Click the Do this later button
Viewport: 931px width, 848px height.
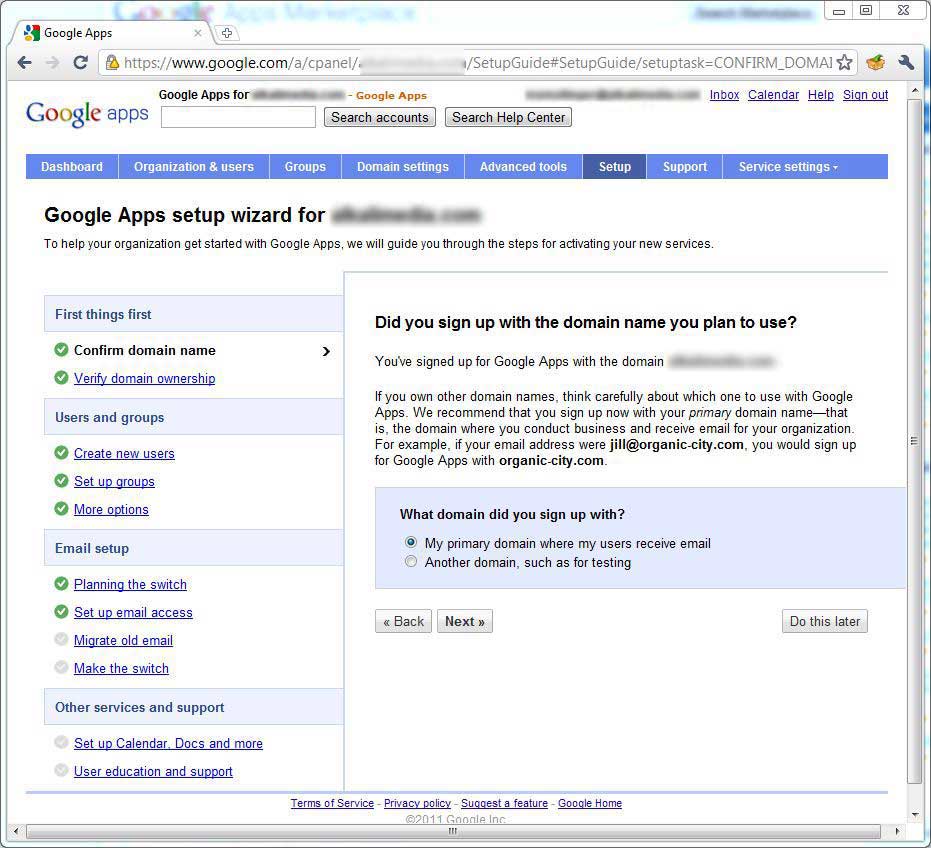point(825,621)
